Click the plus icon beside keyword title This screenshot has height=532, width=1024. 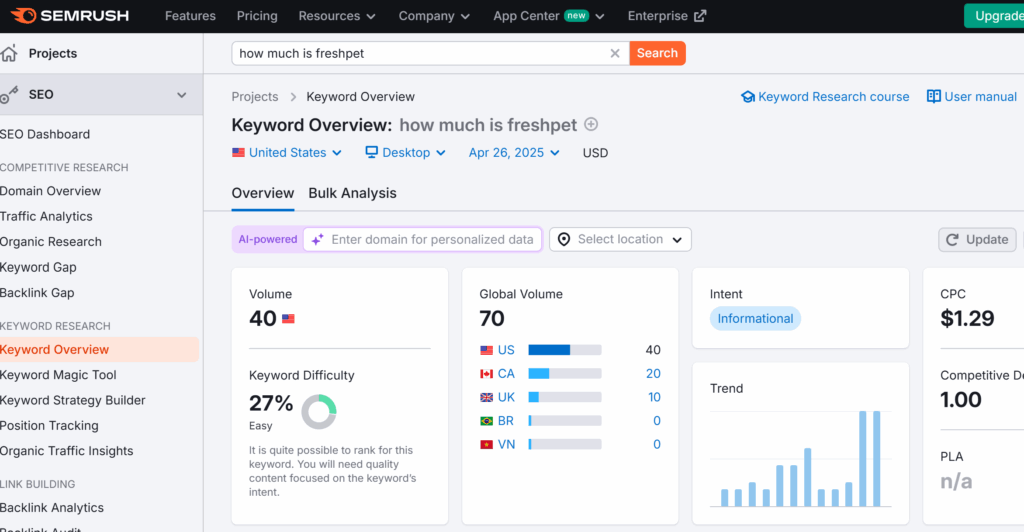pyautogui.click(x=591, y=124)
